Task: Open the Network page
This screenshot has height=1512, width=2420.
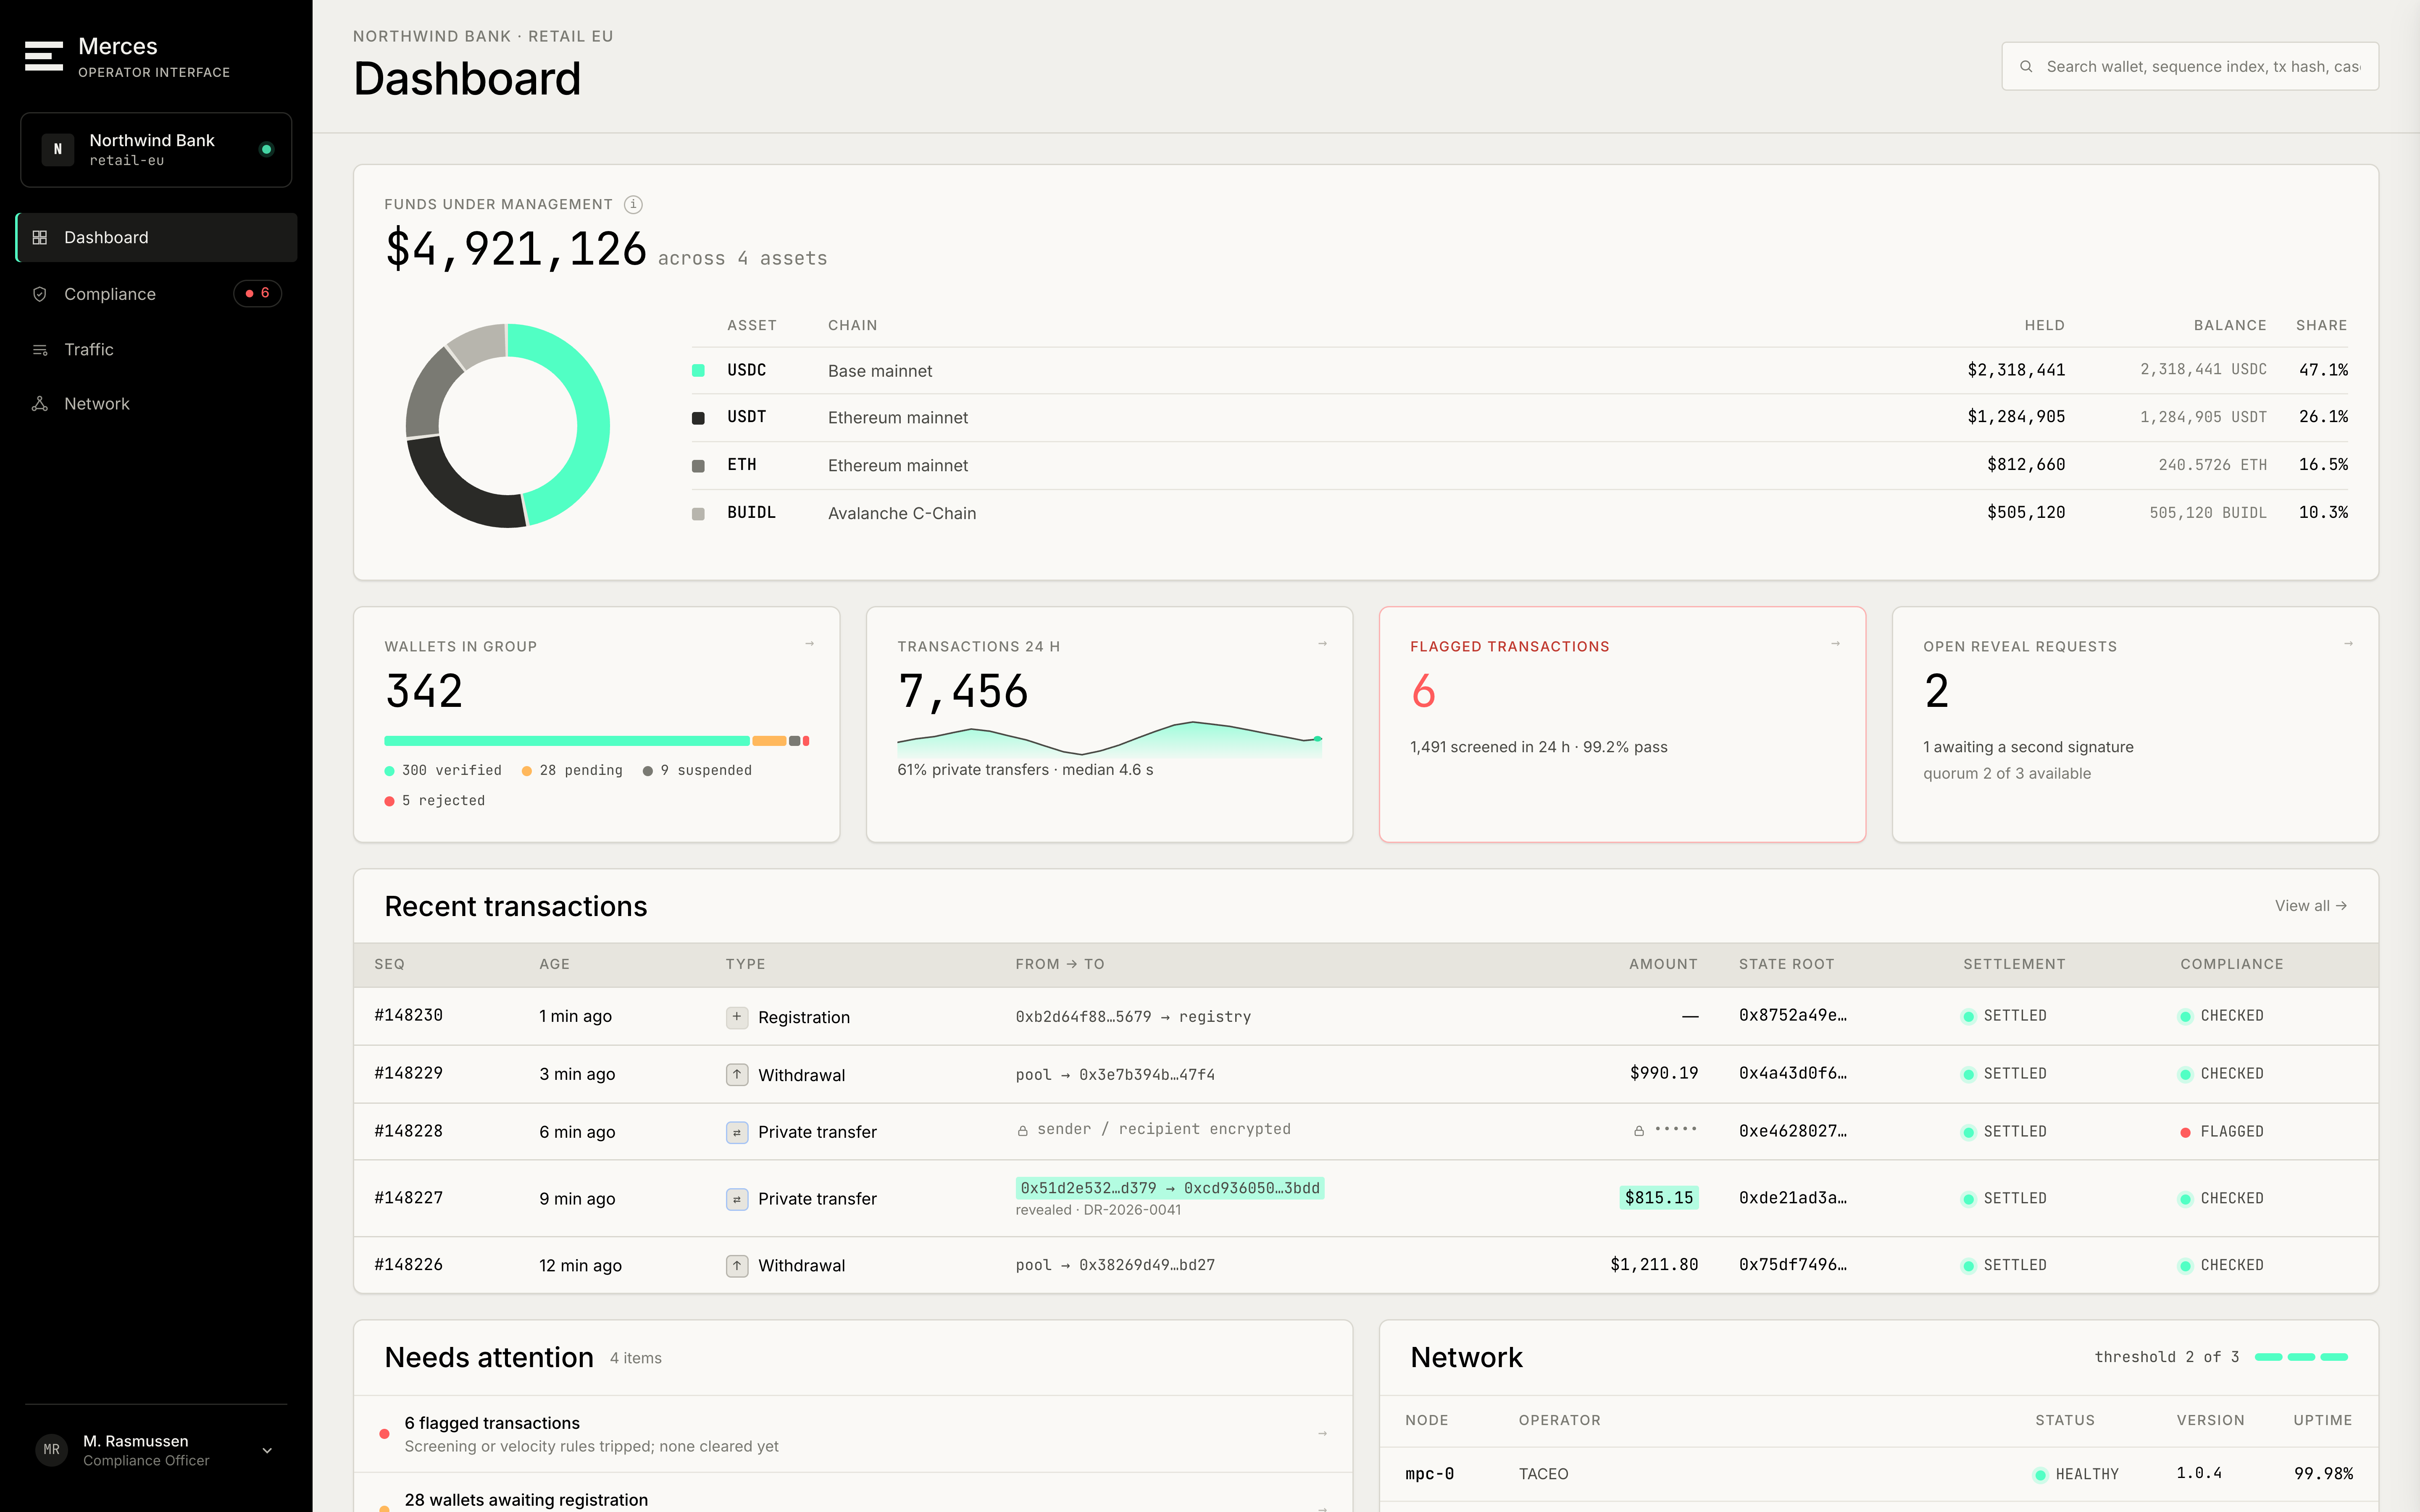Action: [x=156, y=404]
